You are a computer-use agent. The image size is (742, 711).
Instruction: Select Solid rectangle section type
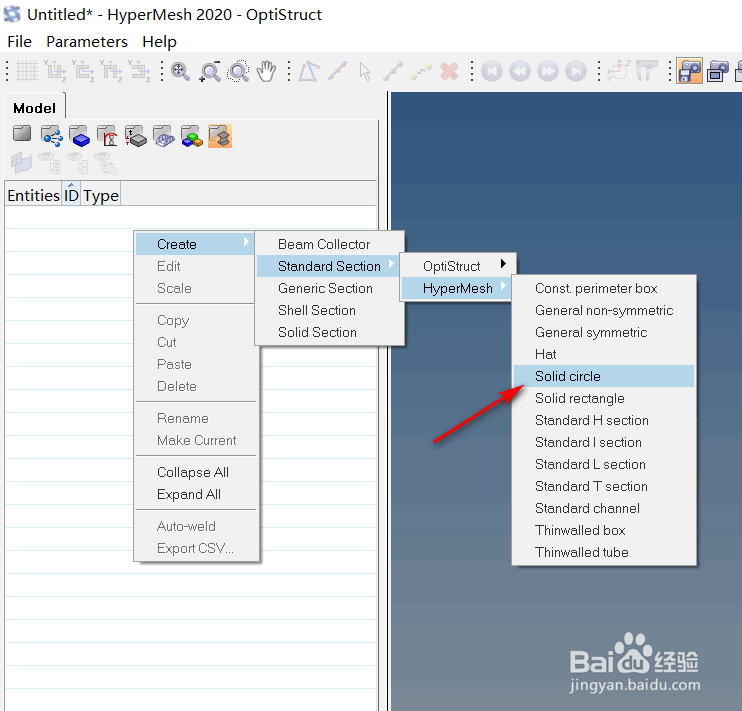pos(604,398)
